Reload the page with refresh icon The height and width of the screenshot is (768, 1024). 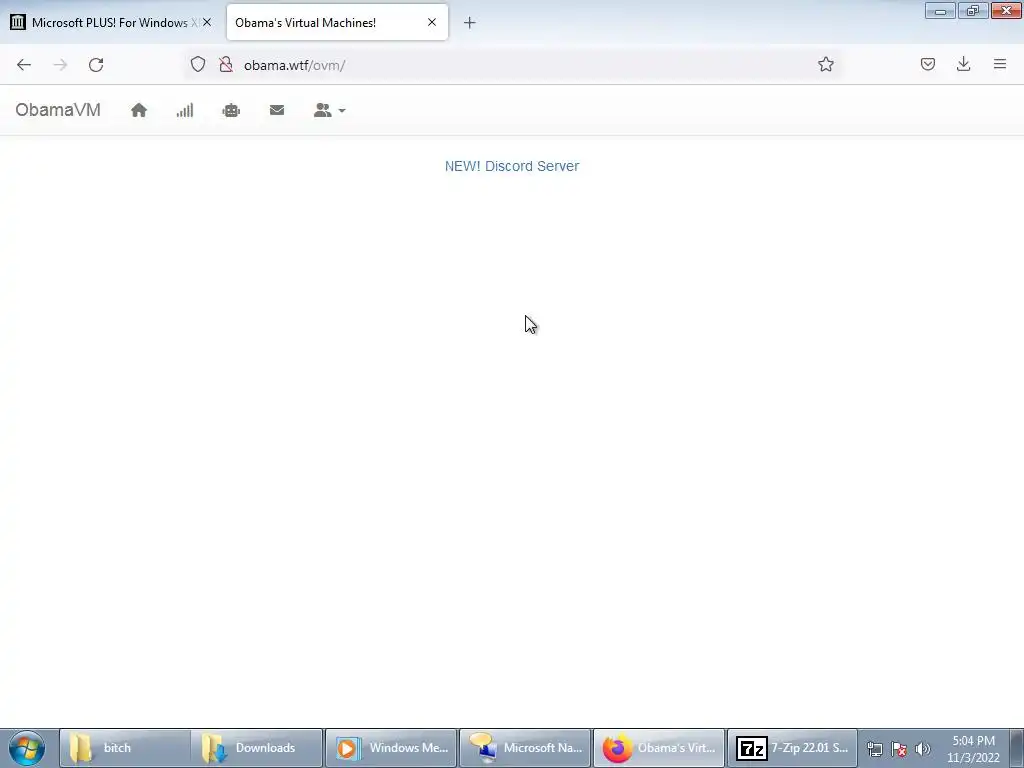click(96, 65)
